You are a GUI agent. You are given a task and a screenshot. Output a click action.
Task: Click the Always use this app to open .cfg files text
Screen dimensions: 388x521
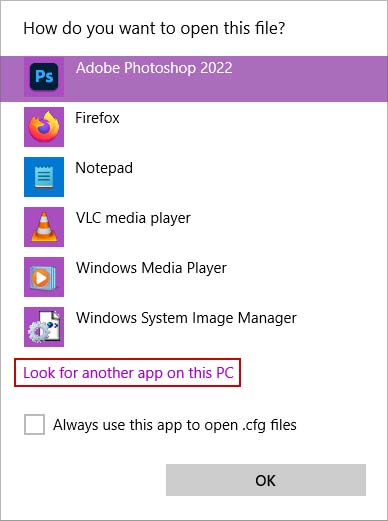(x=175, y=425)
